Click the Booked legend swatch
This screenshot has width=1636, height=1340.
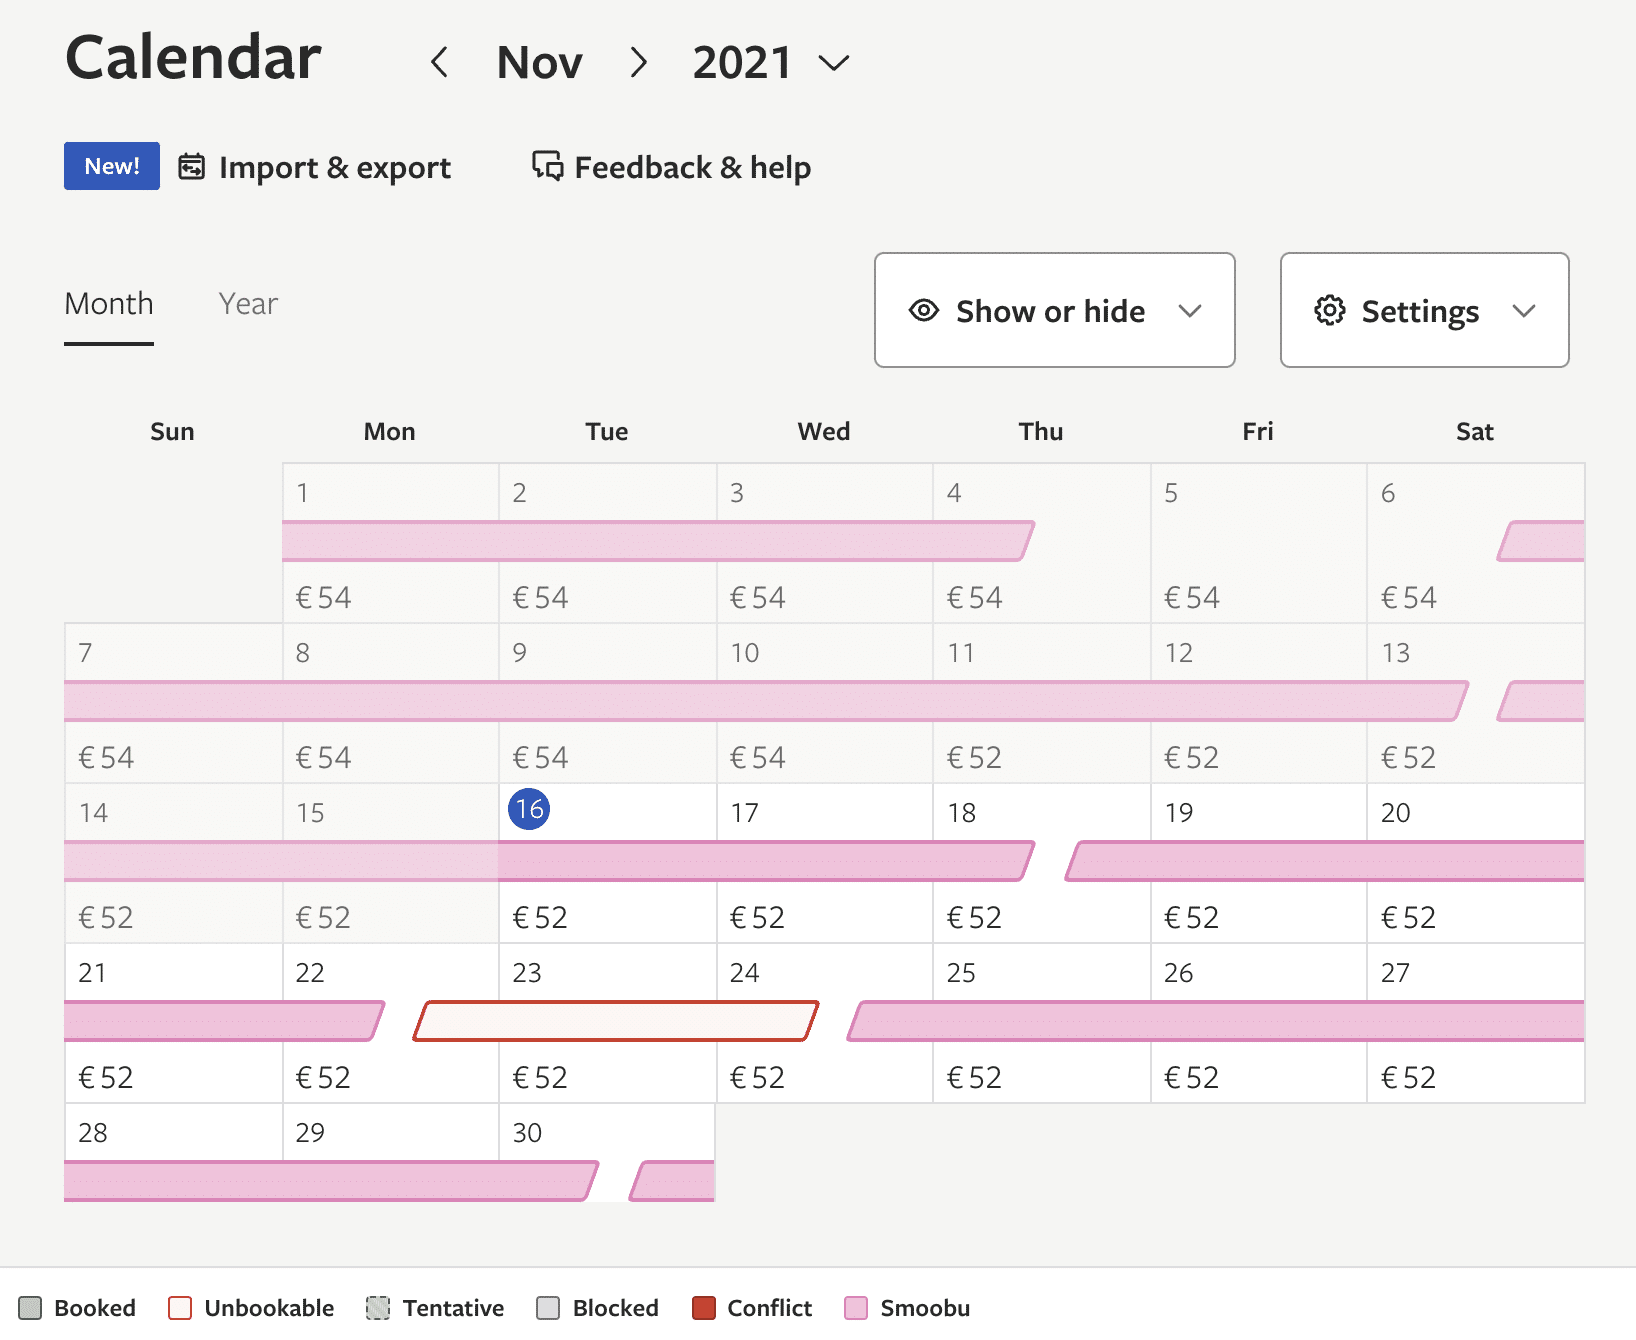[31, 1308]
